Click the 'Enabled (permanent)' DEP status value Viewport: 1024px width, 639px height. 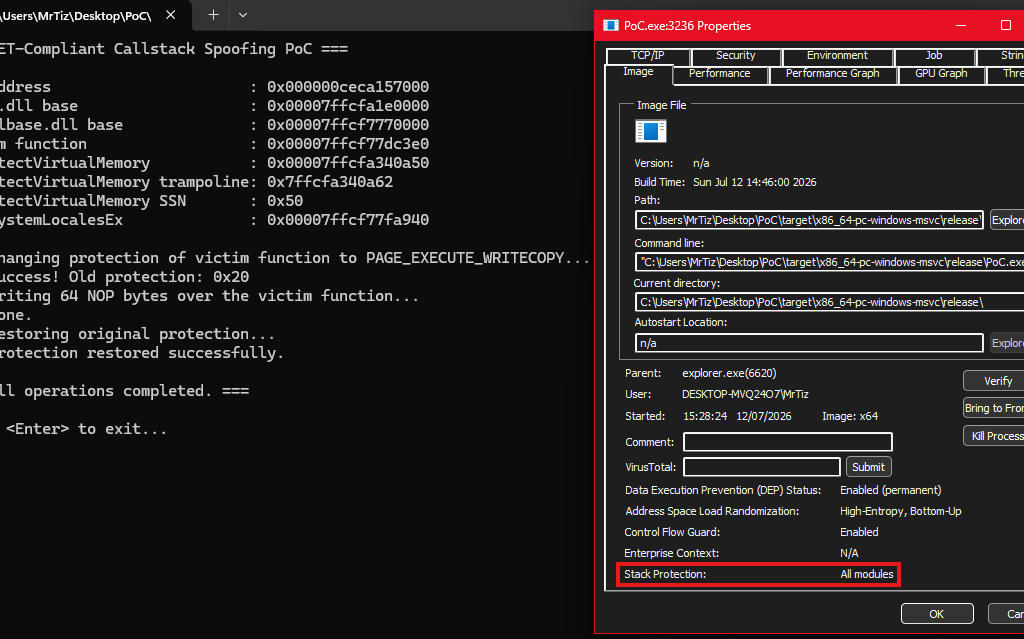[891, 490]
